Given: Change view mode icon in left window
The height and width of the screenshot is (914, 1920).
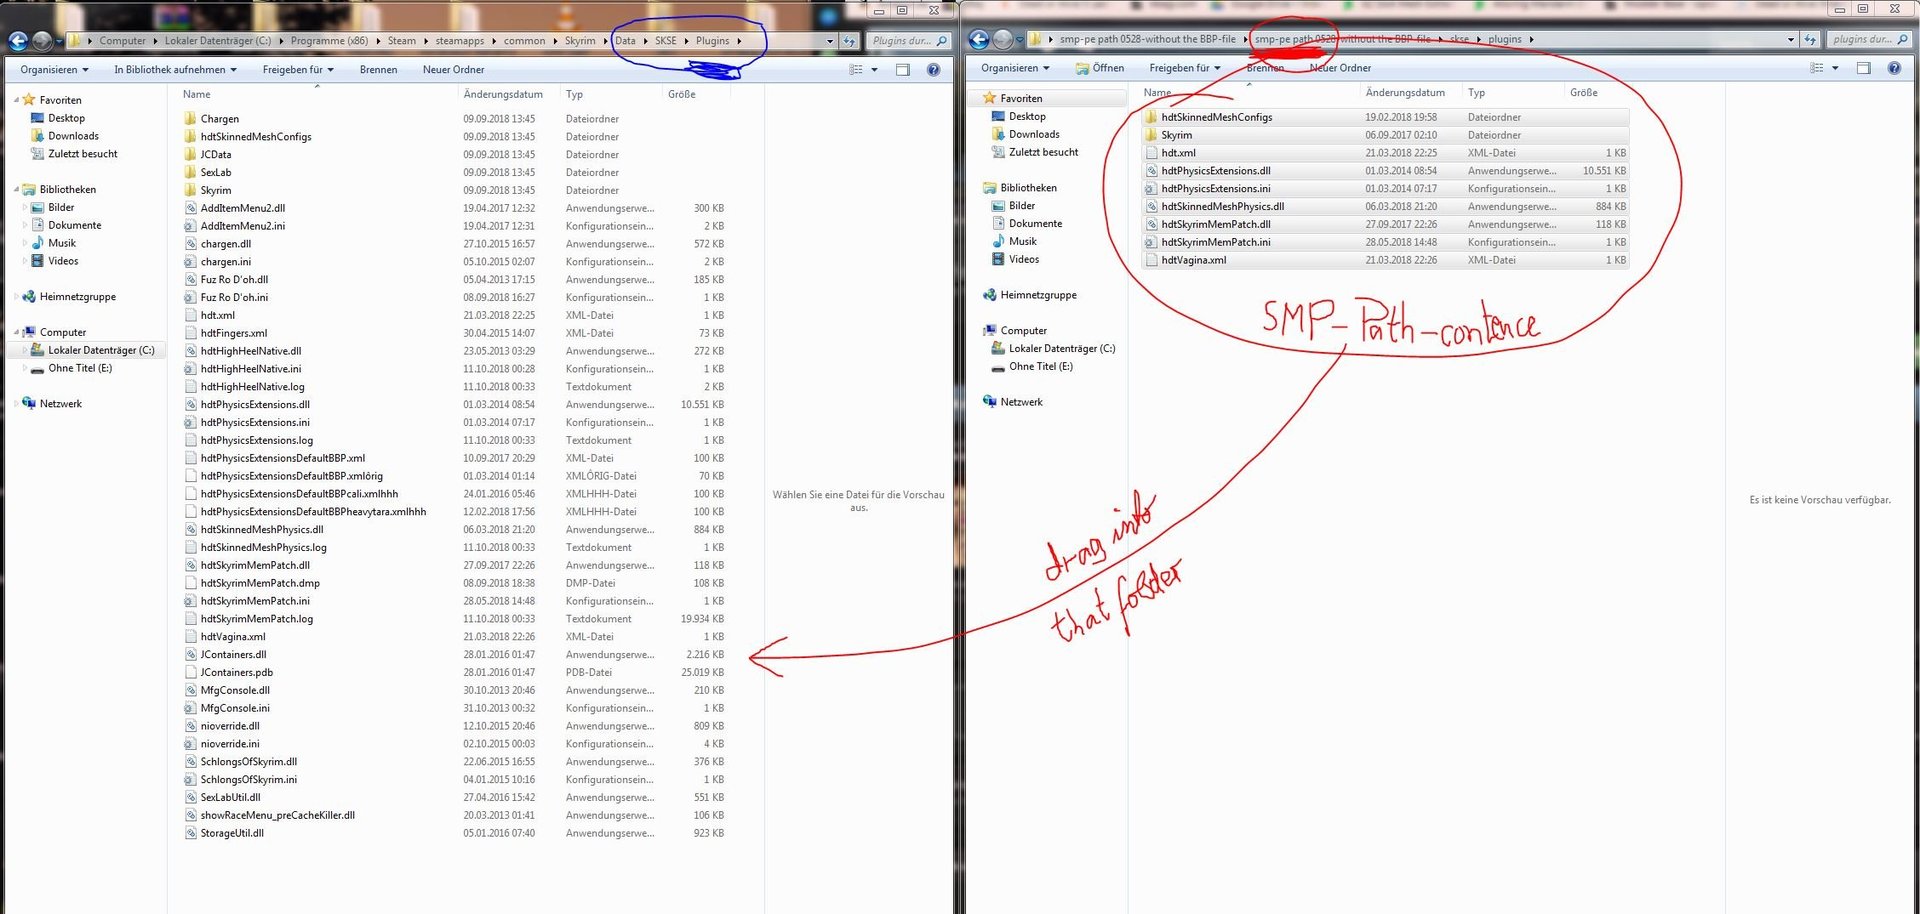Looking at the screenshot, I should [856, 70].
